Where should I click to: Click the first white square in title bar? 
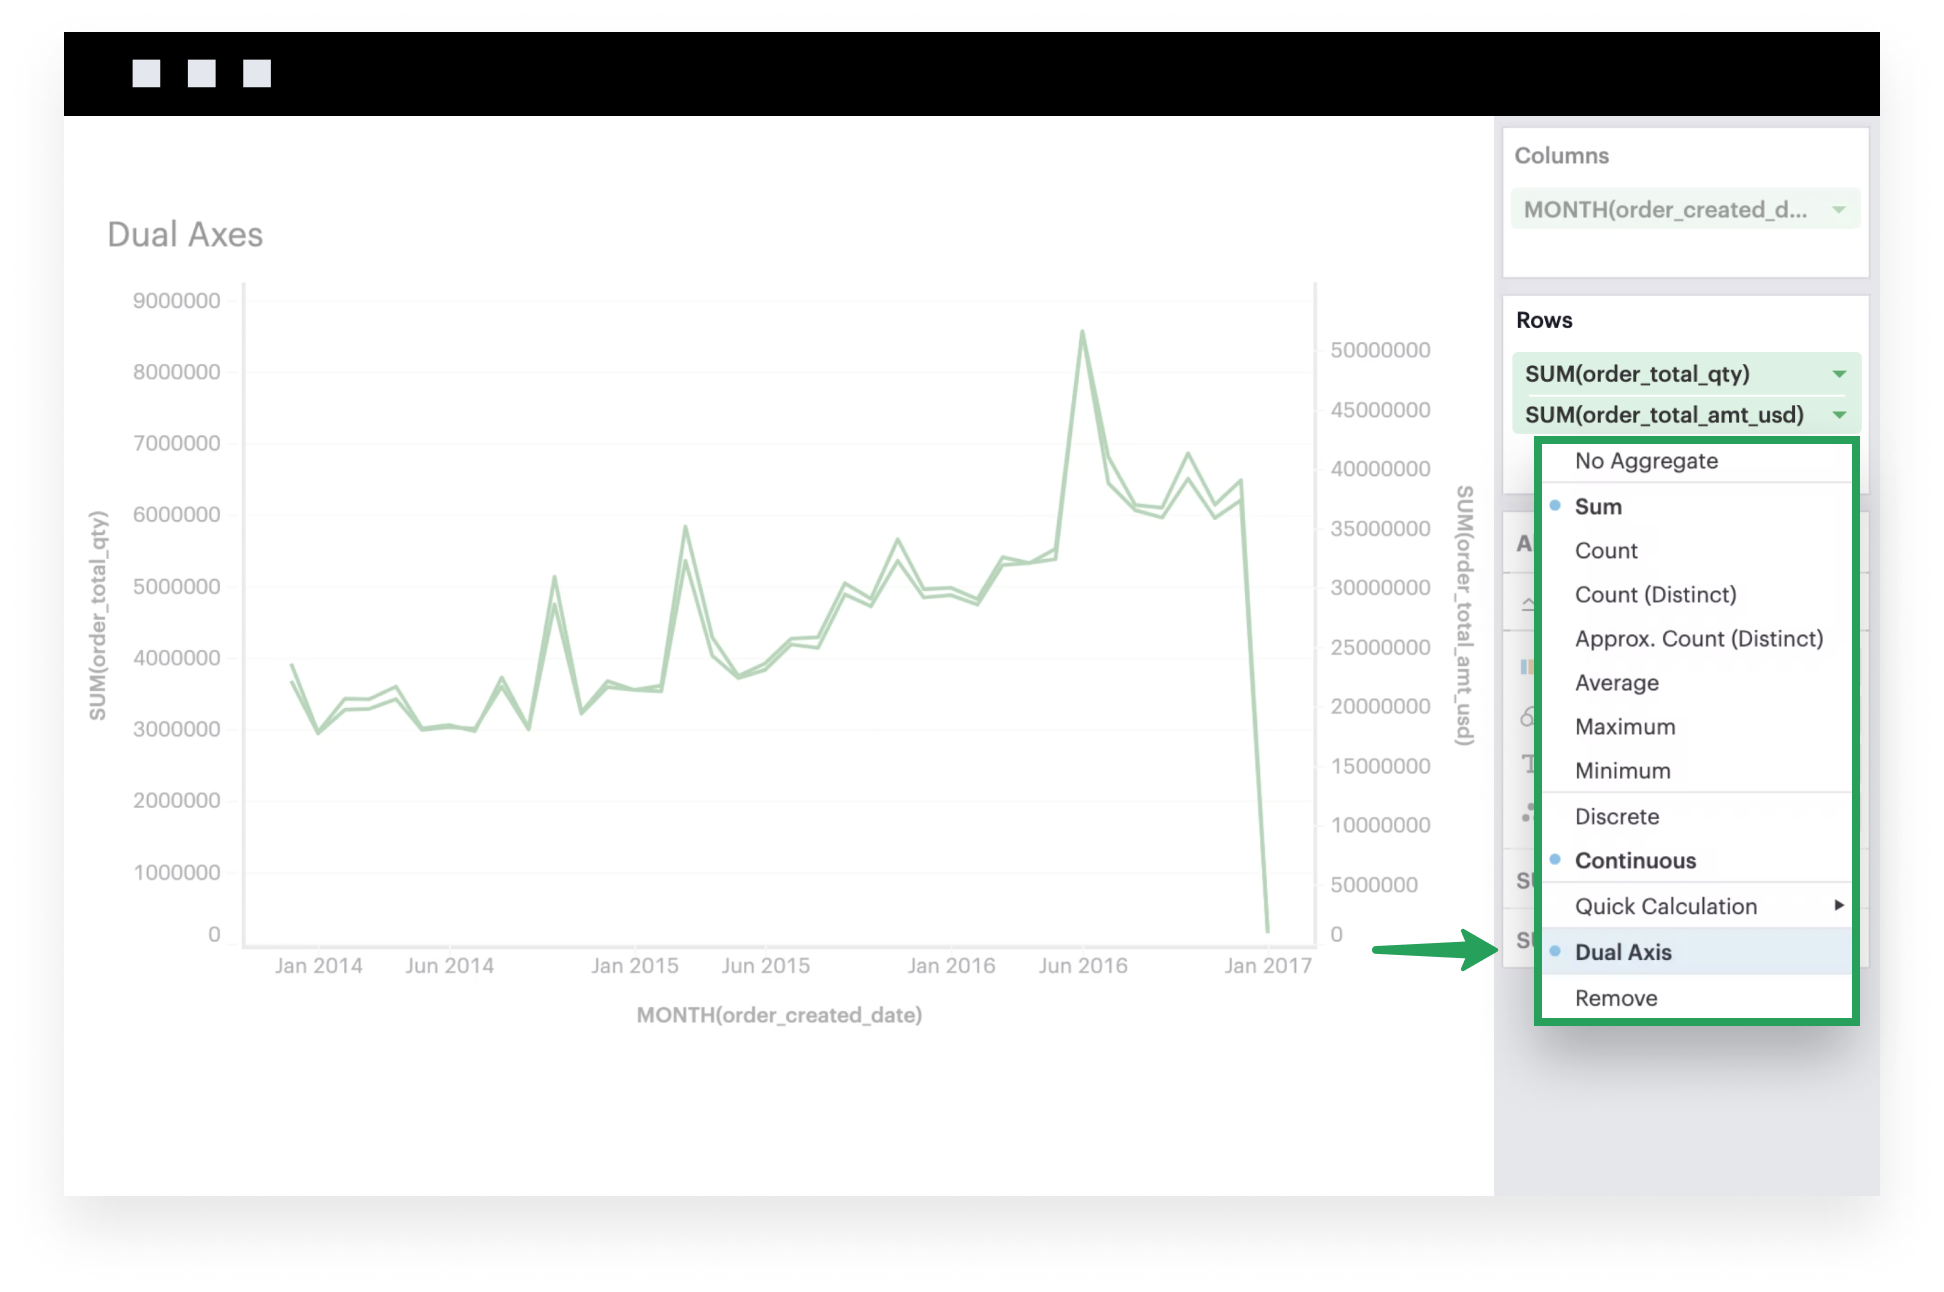(x=146, y=74)
